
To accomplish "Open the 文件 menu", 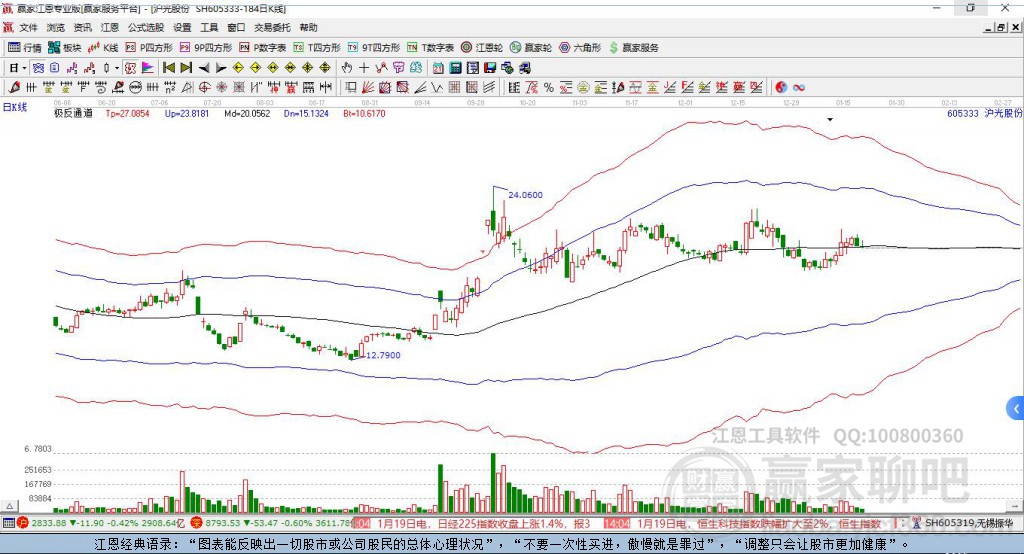I will [x=29, y=27].
